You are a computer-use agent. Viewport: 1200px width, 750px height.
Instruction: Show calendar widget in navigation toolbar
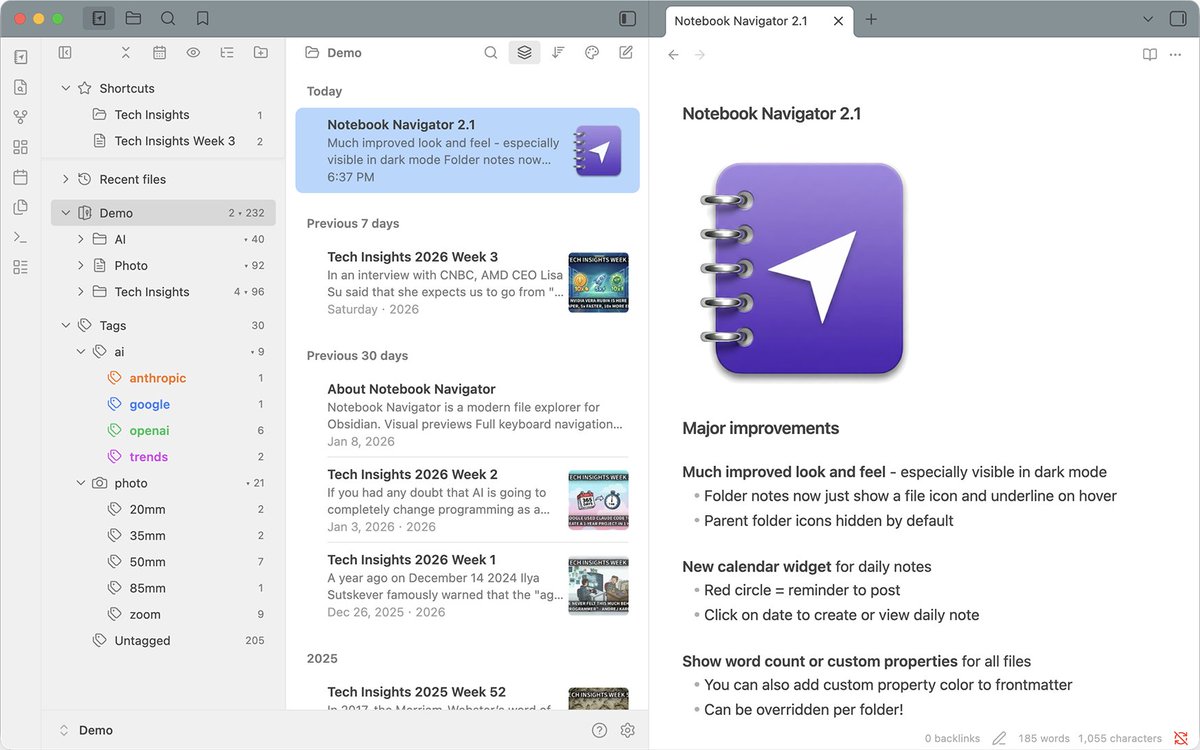tap(159, 53)
